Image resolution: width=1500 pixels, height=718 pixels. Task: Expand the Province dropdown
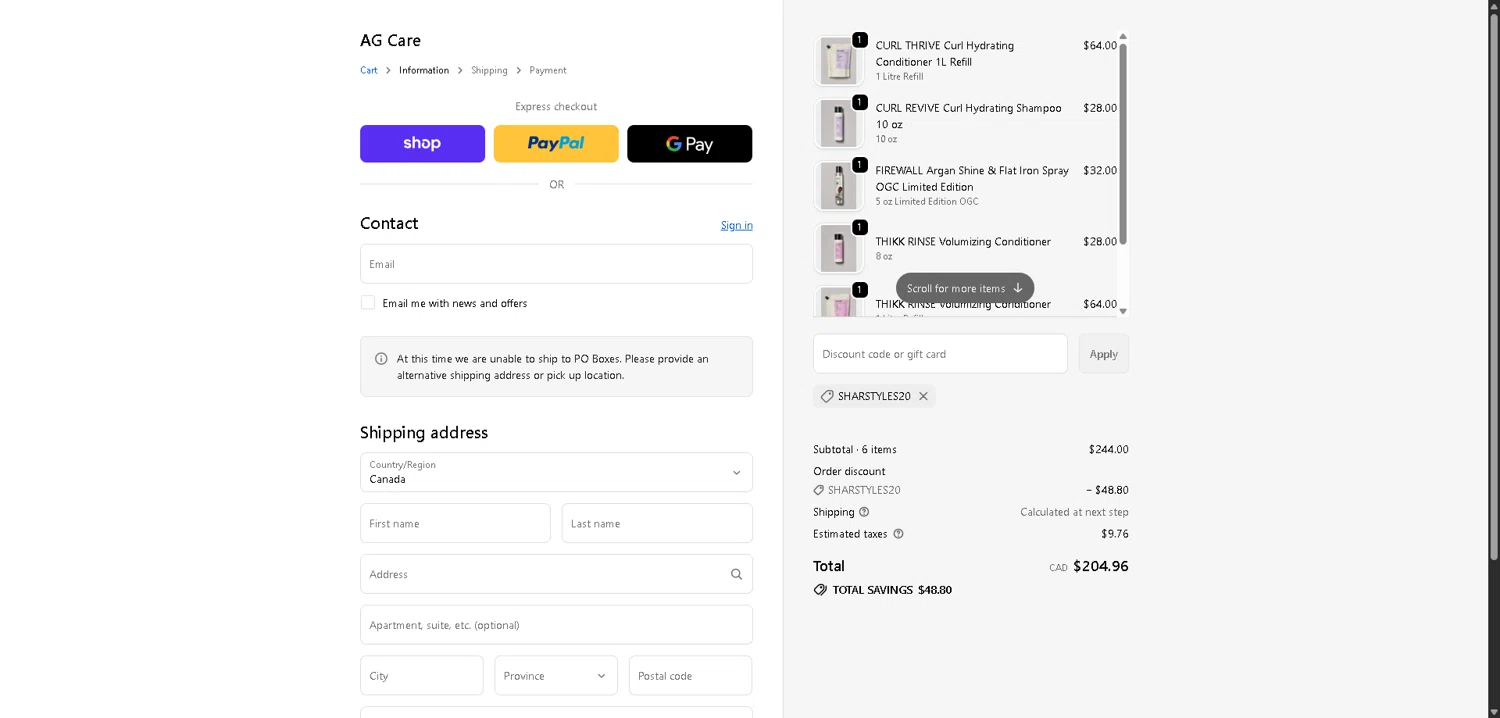[555, 676]
